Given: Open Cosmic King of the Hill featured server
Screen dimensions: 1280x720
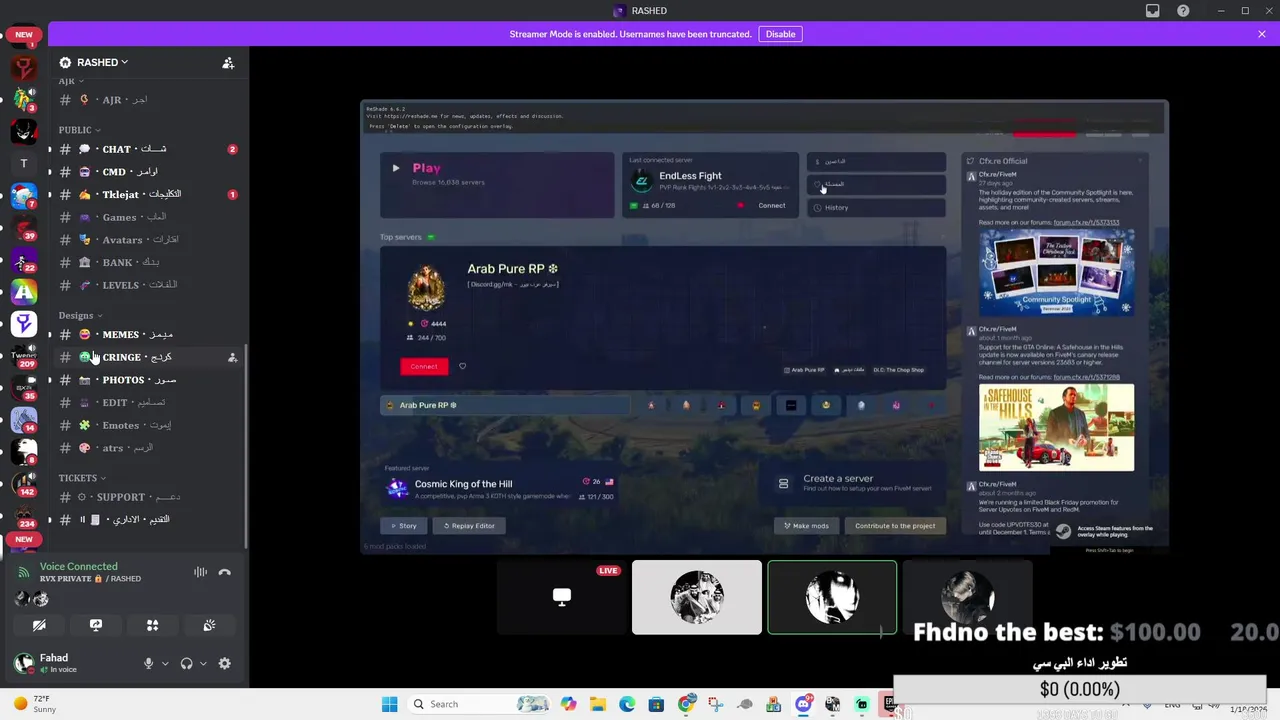Looking at the screenshot, I should [x=500, y=488].
